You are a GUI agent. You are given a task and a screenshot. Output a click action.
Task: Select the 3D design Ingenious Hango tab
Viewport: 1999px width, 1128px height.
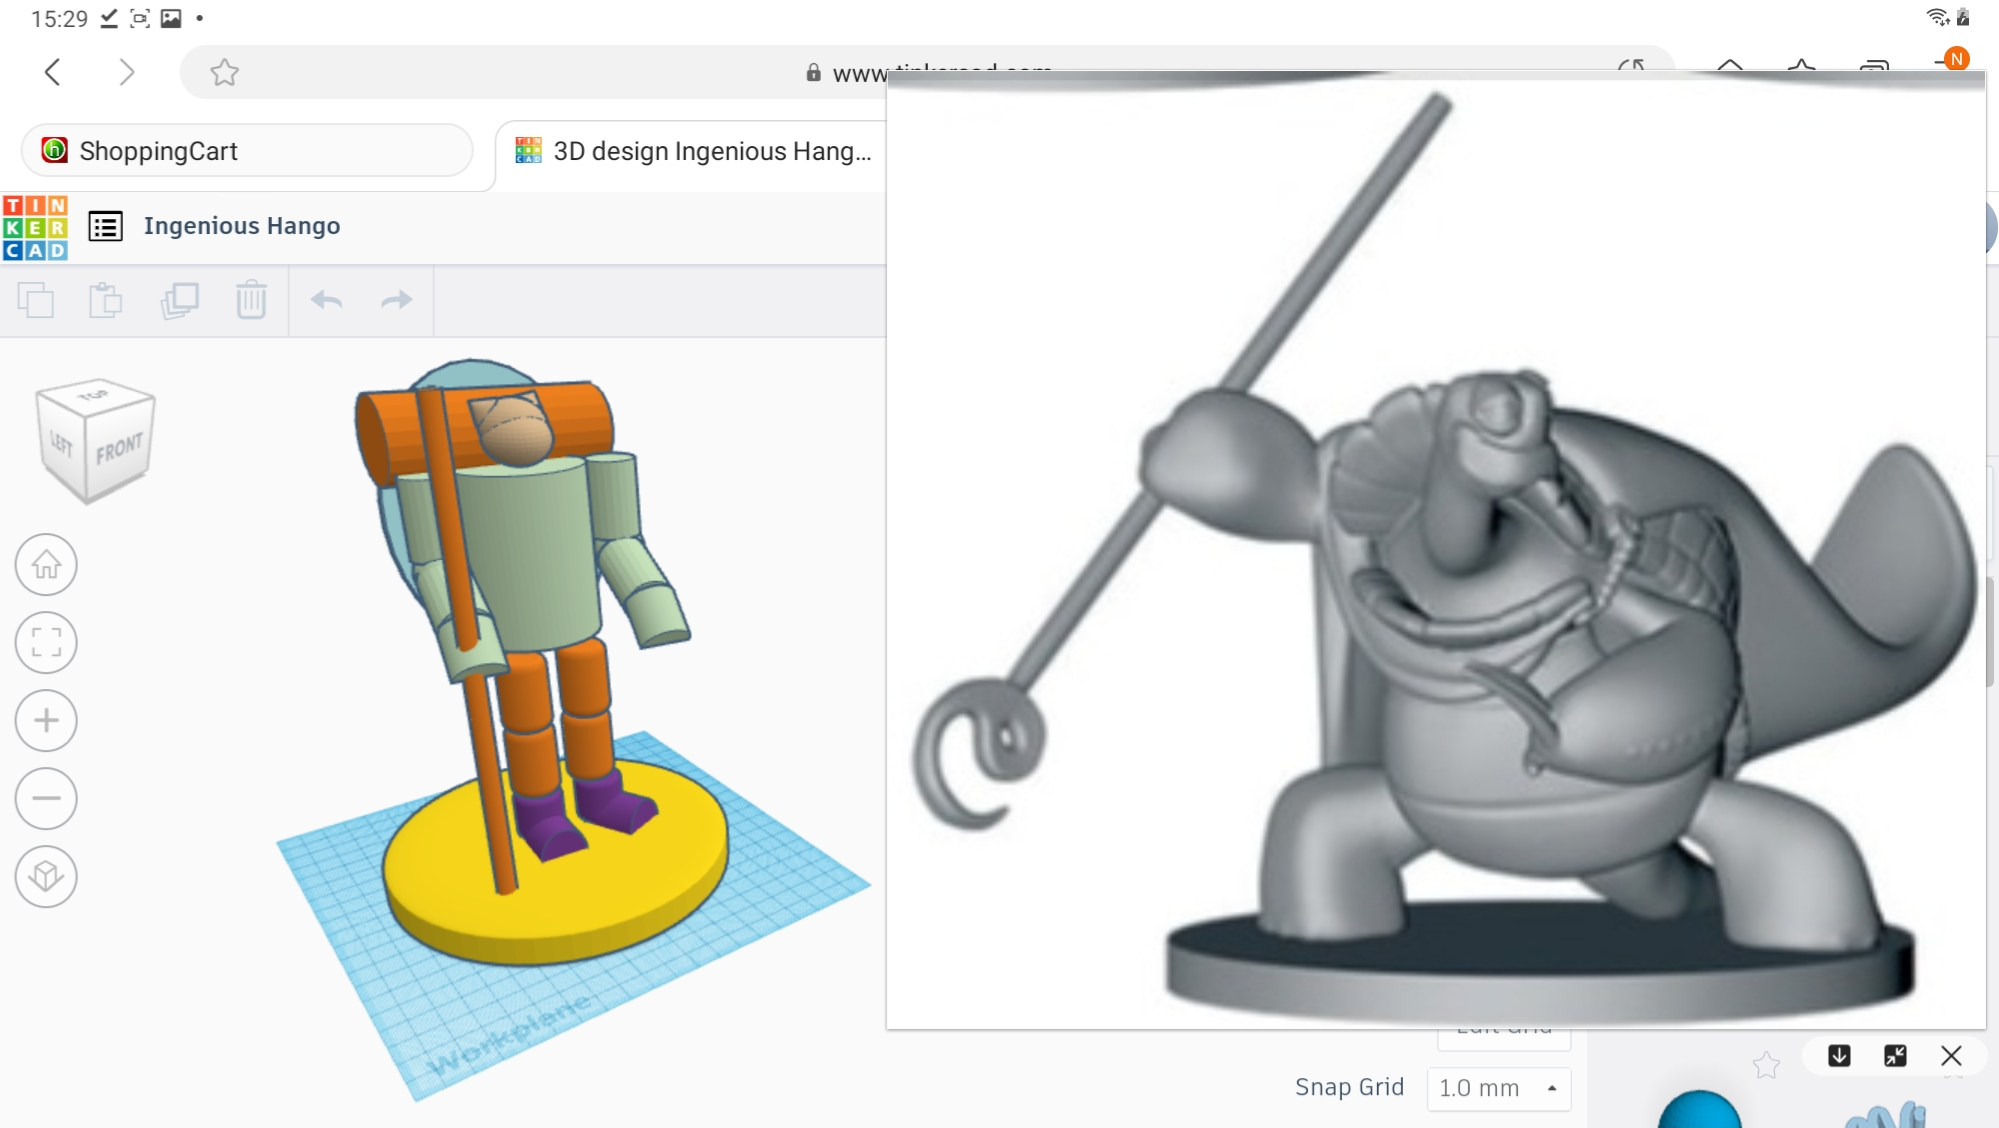pyautogui.click(x=692, y=151)
